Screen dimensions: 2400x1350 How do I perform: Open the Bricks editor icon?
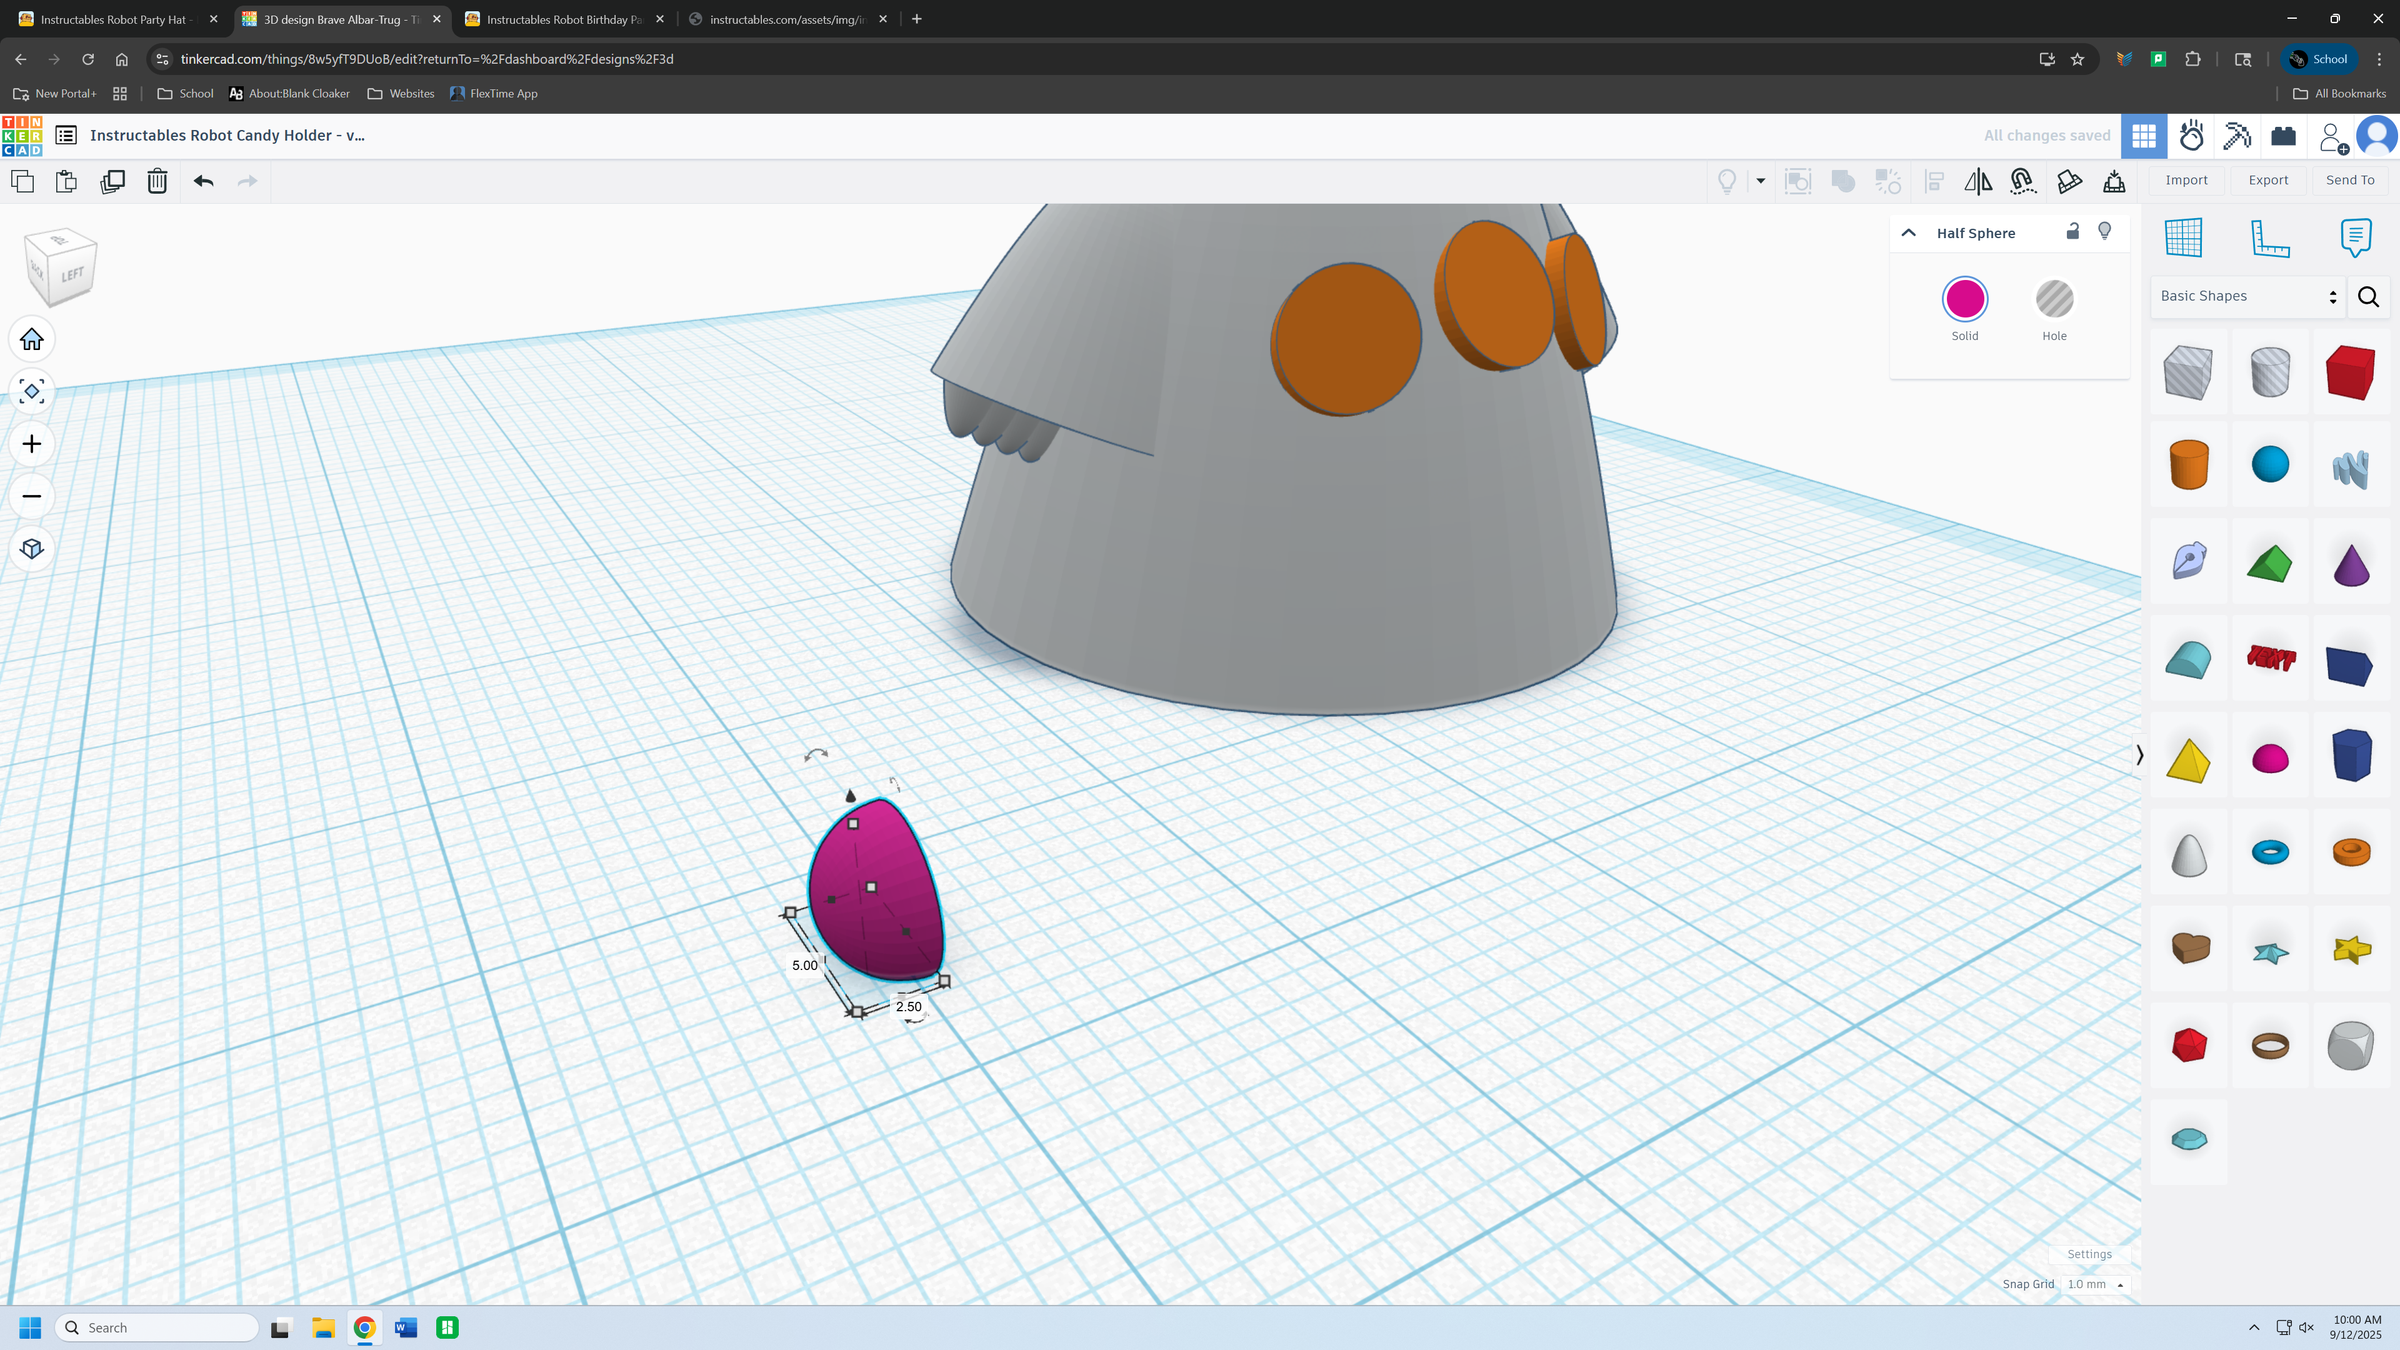coord(2284,136)
